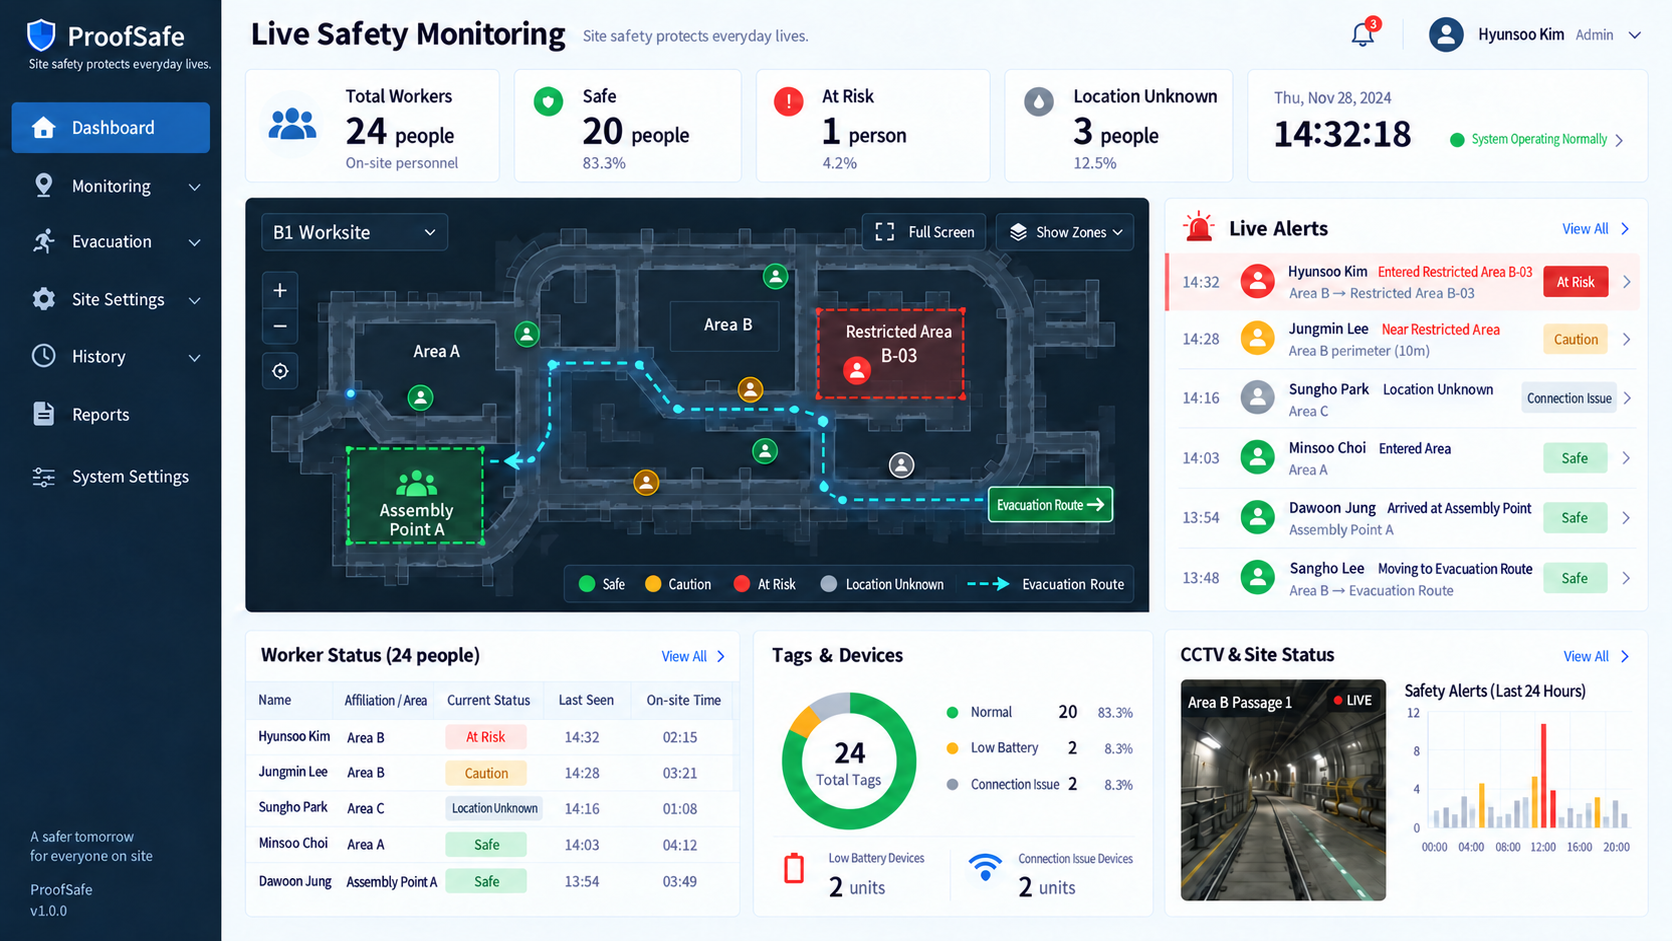The height and width of the screenshot is (941, 1672).
Task: Click View All in CCTV & Site Status
Action: (x=1596, y=656)
